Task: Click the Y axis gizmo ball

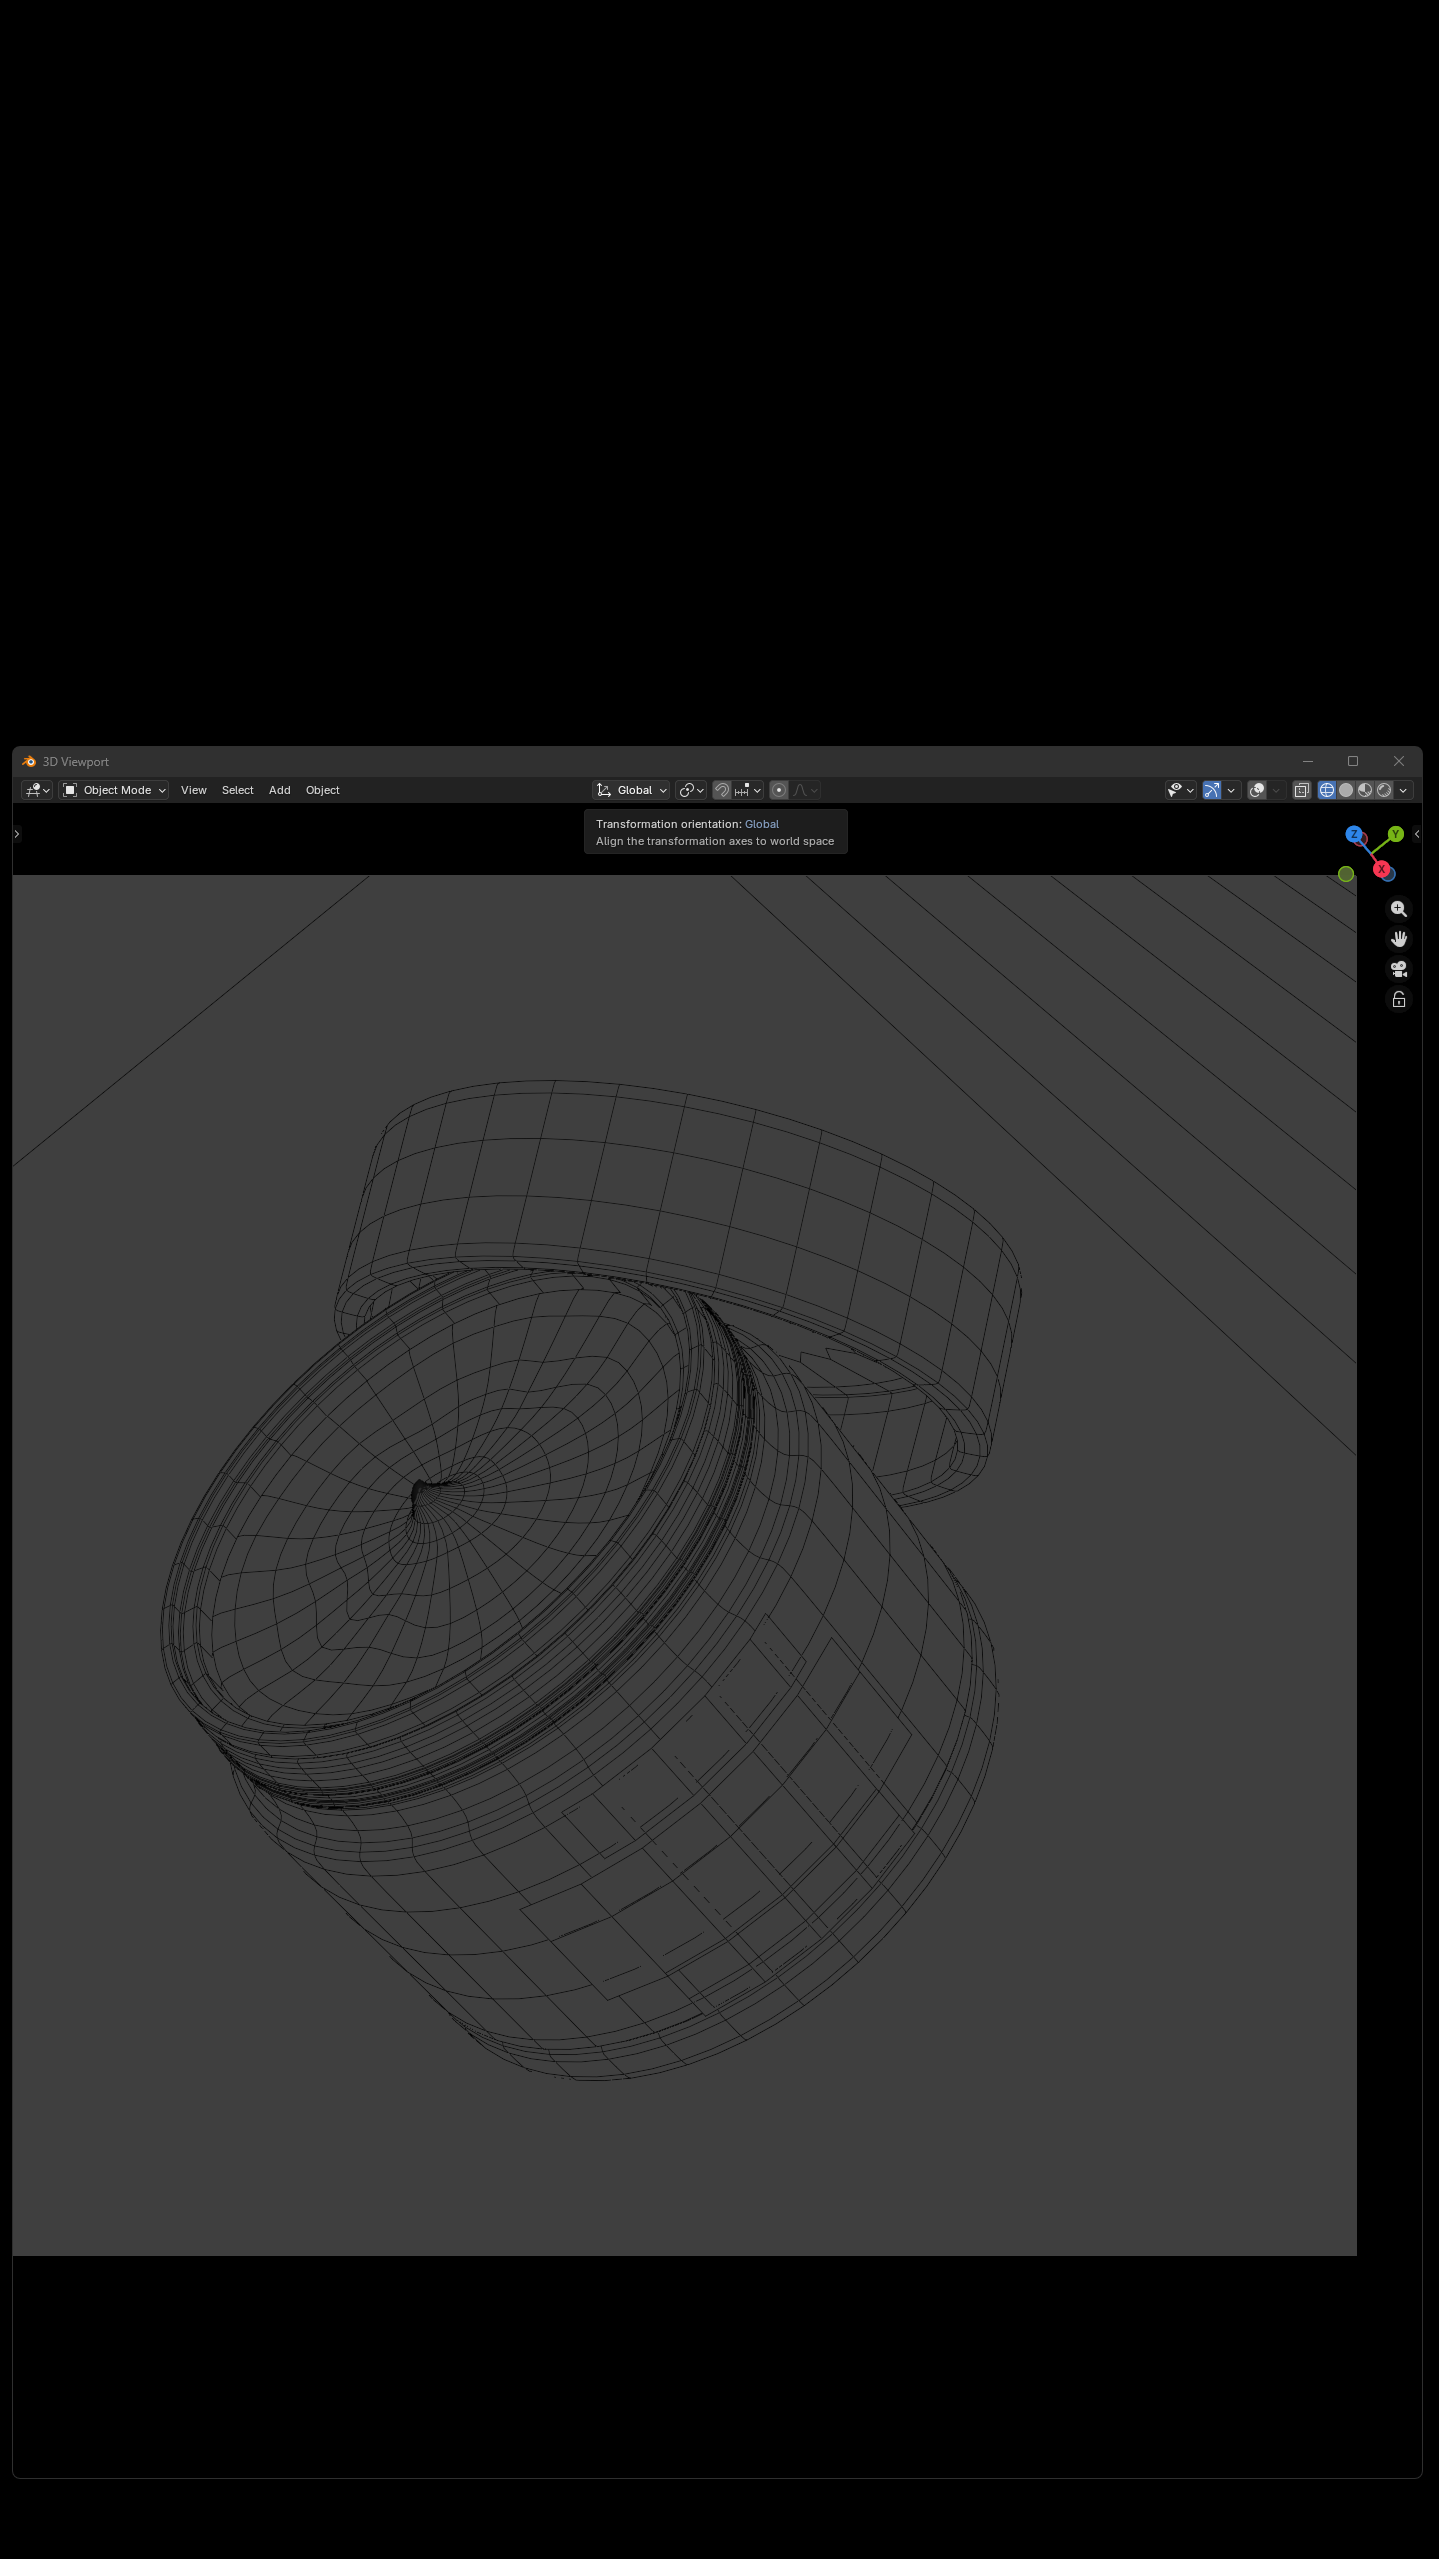Action: pos(1396,834)
